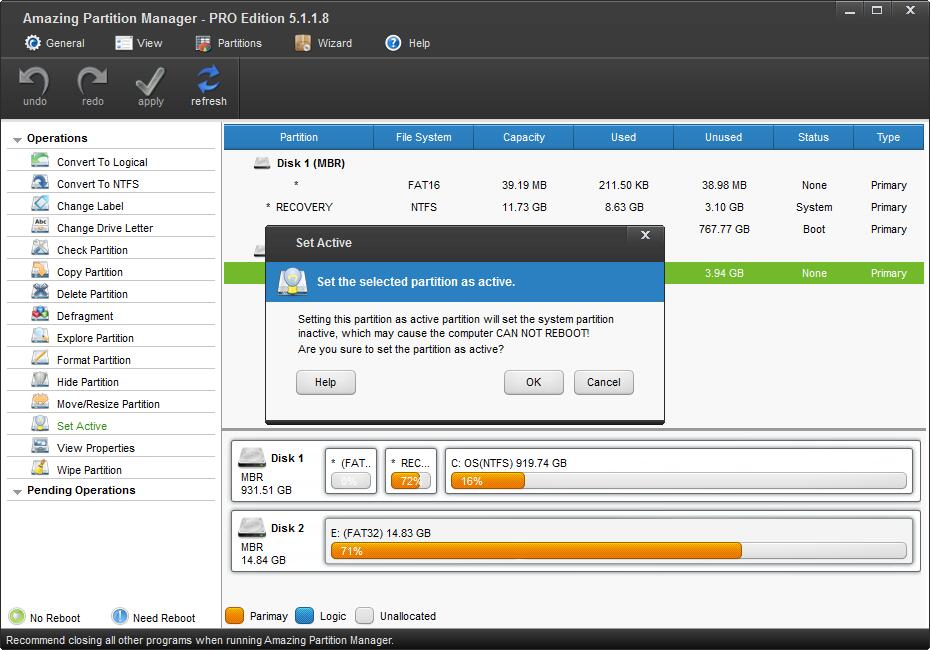
Task: Collapse the Operations section
Action: pos(17,139)
